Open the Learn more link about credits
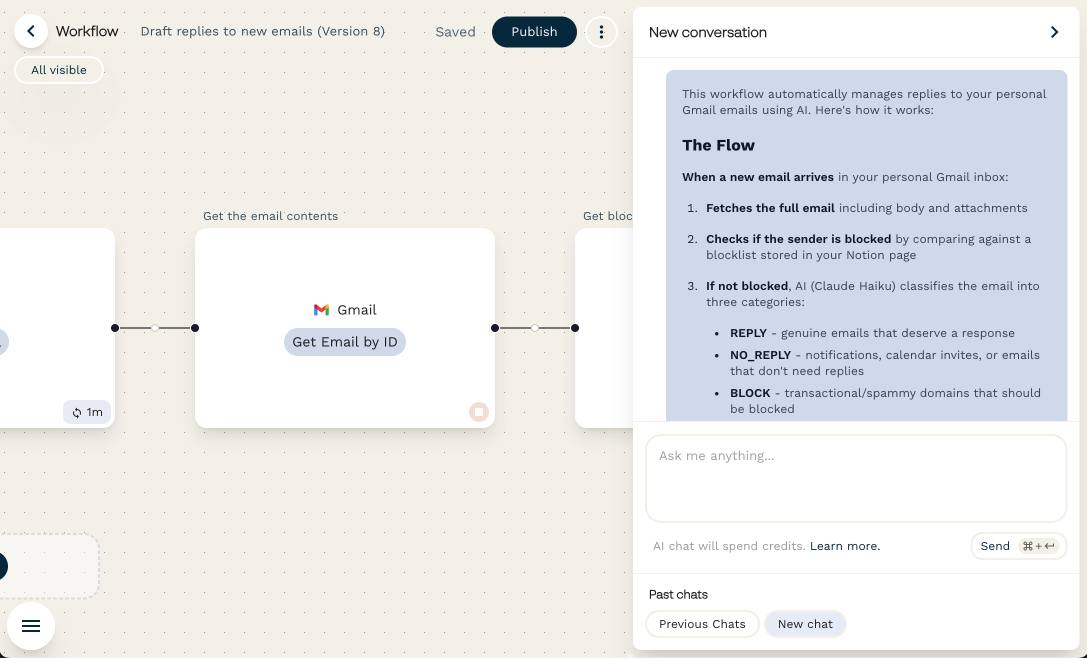1087x658 pixels. pos(844,545)
